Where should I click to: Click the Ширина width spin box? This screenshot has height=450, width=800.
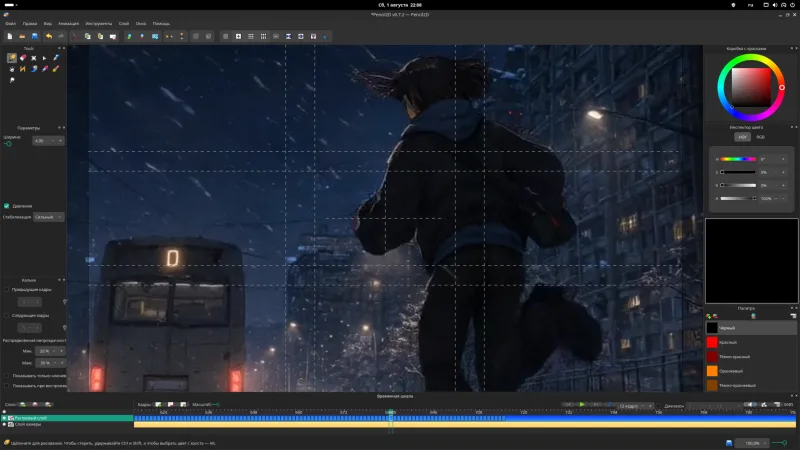coord(48,140)
